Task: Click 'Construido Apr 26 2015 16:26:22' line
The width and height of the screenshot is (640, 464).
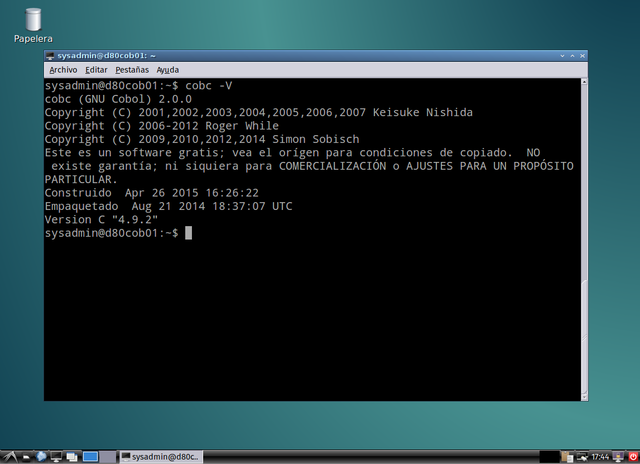Action: pyautogui.click(x=152, y=193)
